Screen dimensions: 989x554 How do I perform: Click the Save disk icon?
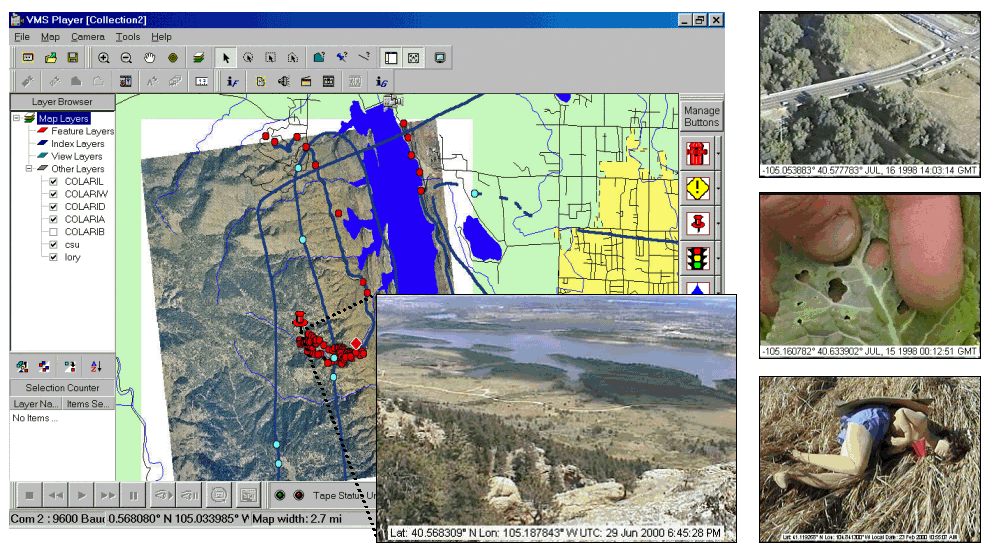73,58
